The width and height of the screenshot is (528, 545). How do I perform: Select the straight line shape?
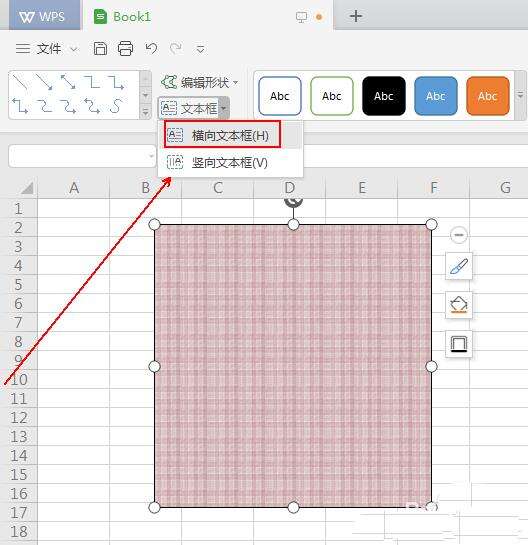tap(20, 83)
